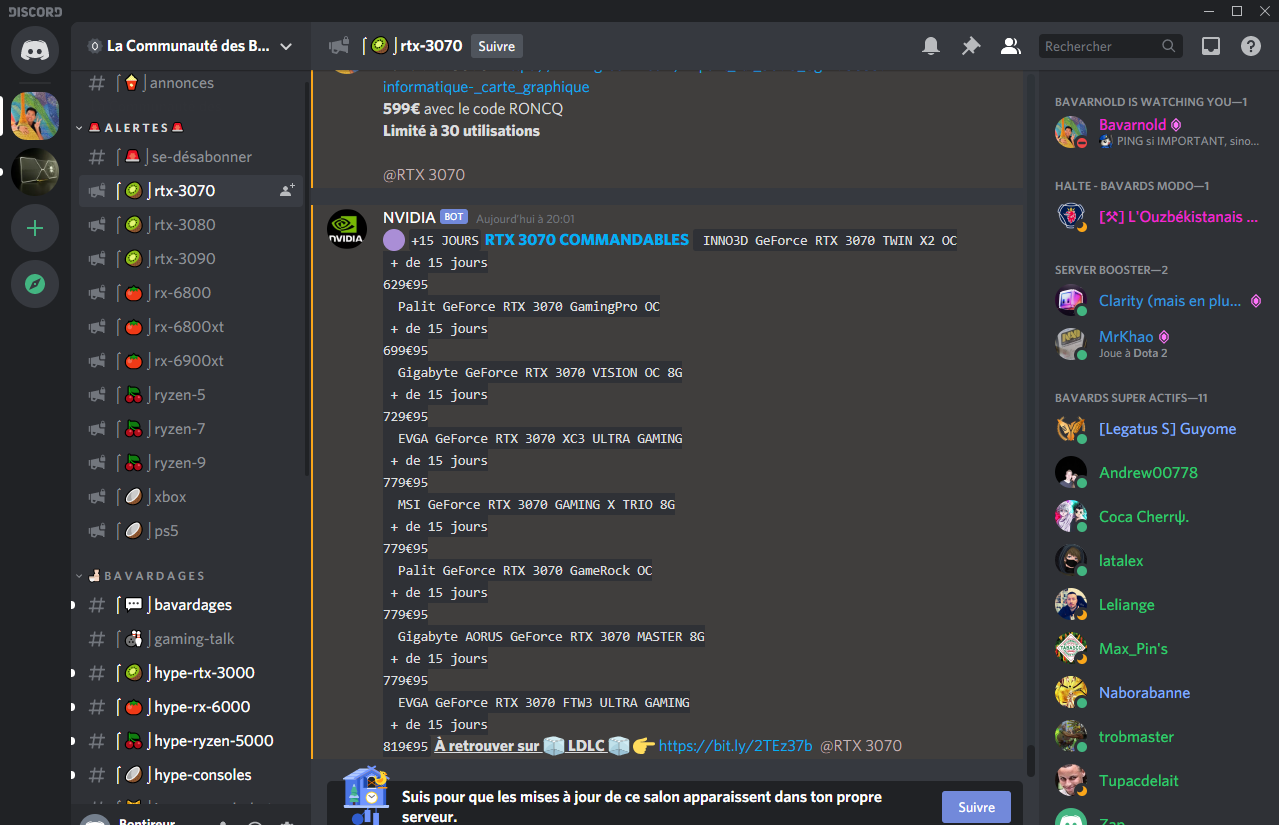Click latalex member avatar
The height and width of the screenshot is (825, 1279).
click(1071, 560)
